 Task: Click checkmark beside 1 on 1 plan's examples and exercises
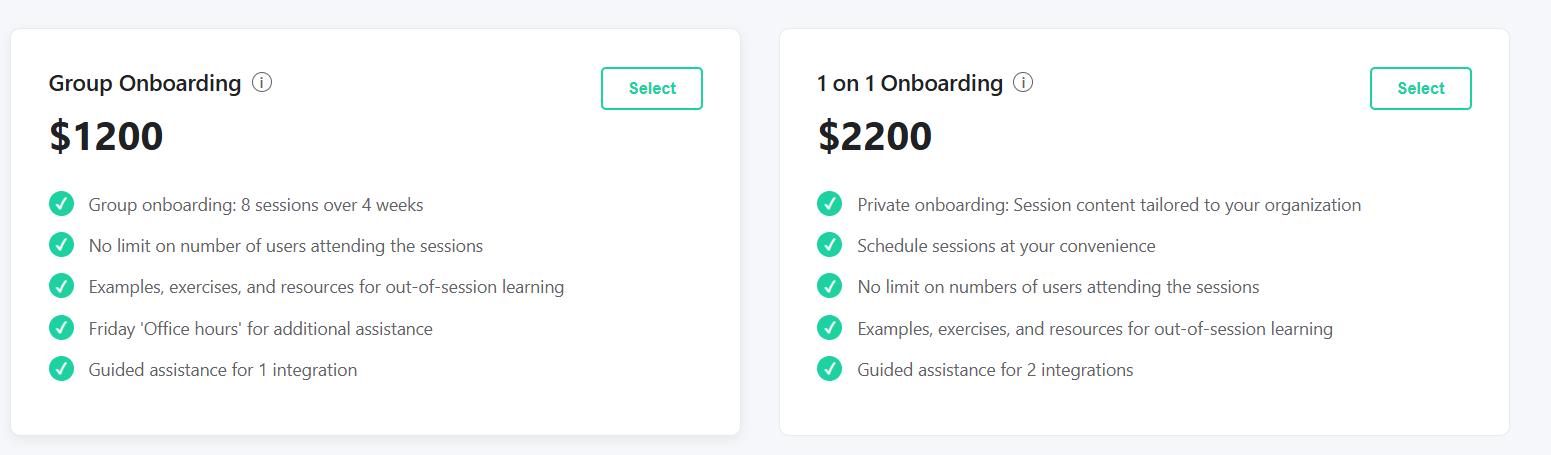[x=830, y=328]
